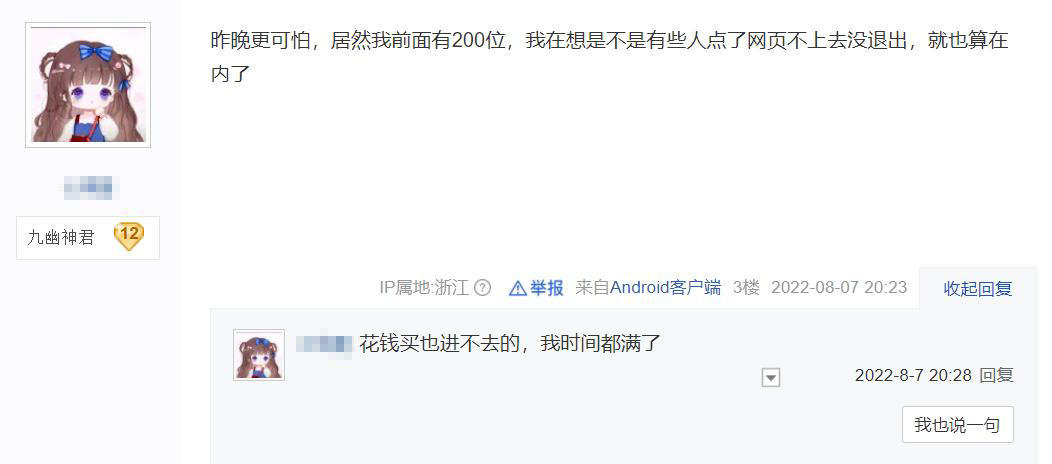Screen dimensions: 1052x464
Task: Select the gold level 12 badge icon
Action: coord(129,237)
